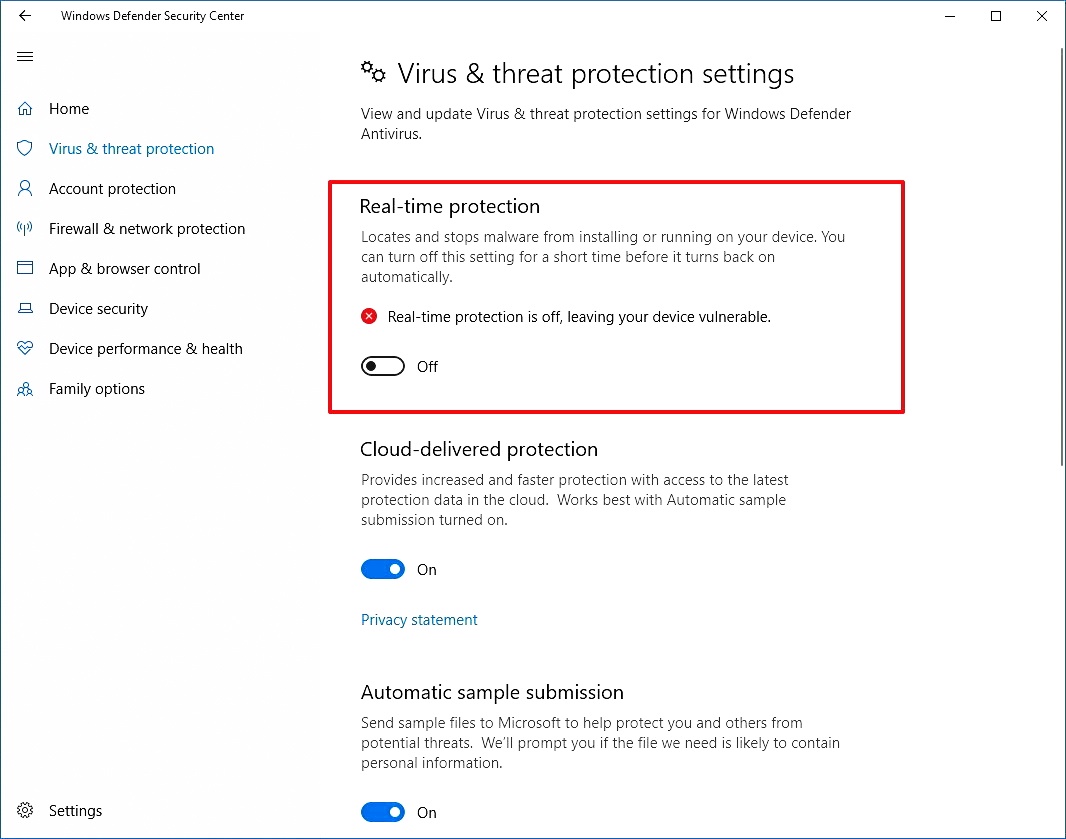
Task: Collapse the hamburger navigation menu
Action: (25, 56)
